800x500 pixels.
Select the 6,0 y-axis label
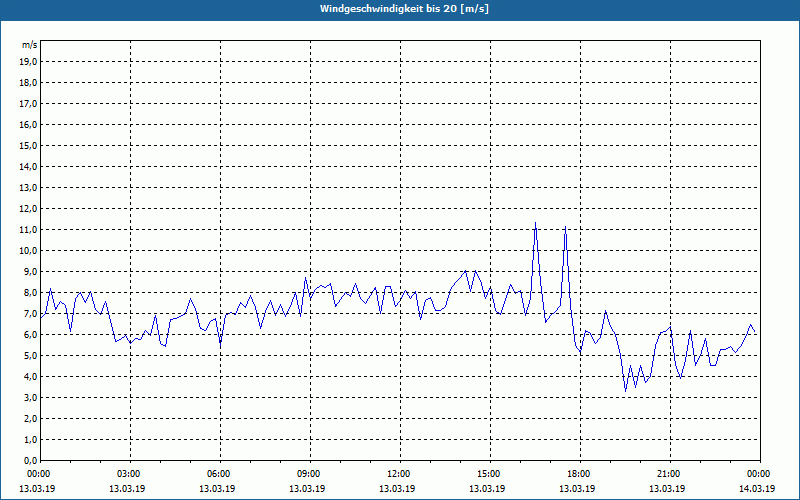click(30, 335)
